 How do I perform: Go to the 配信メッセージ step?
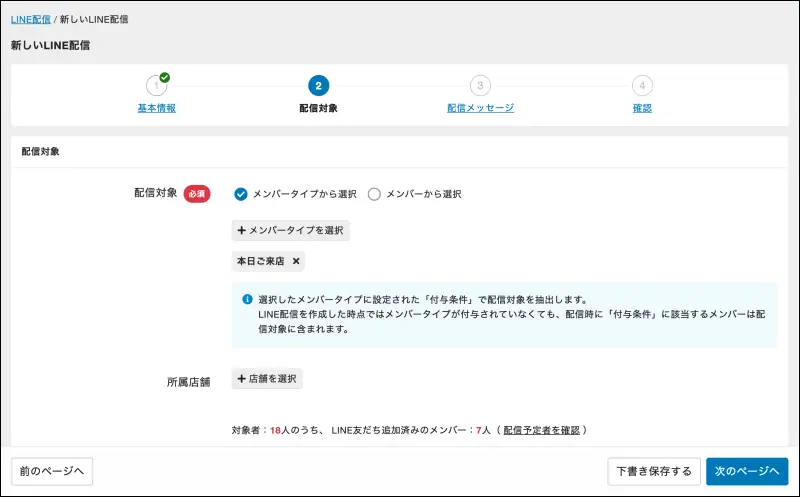(480, 108)
